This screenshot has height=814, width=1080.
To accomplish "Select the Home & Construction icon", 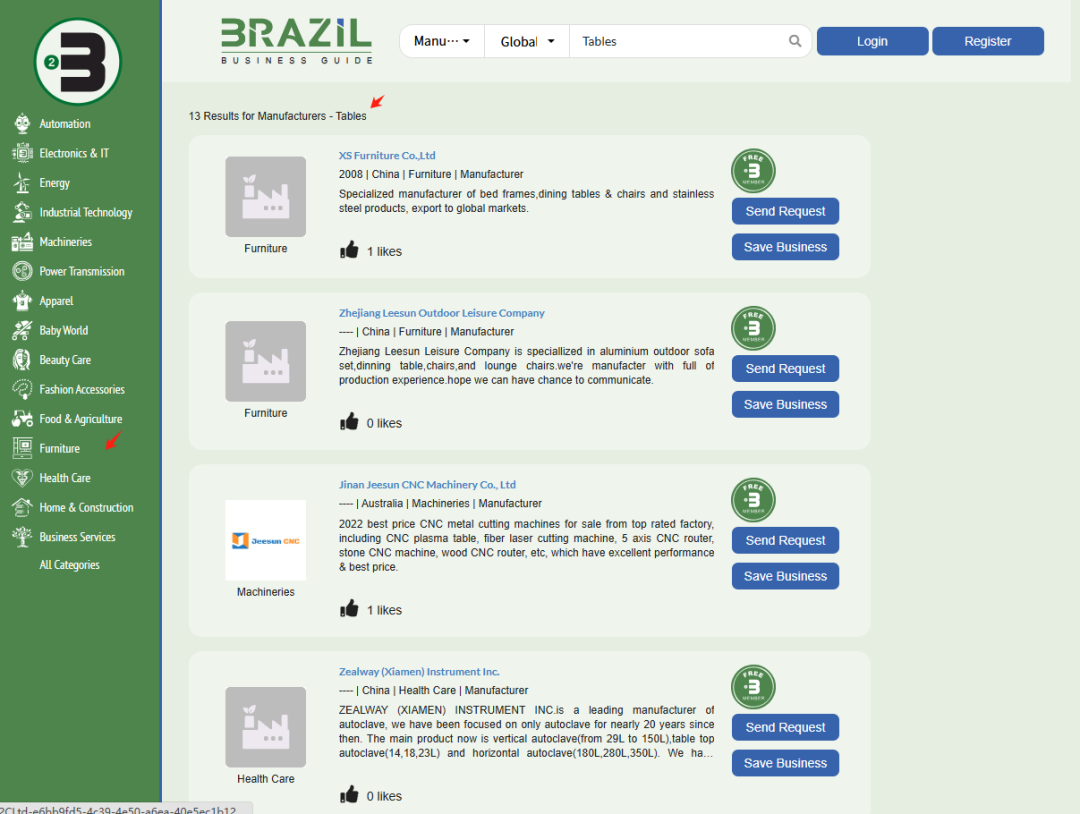I will coord(22,508).
